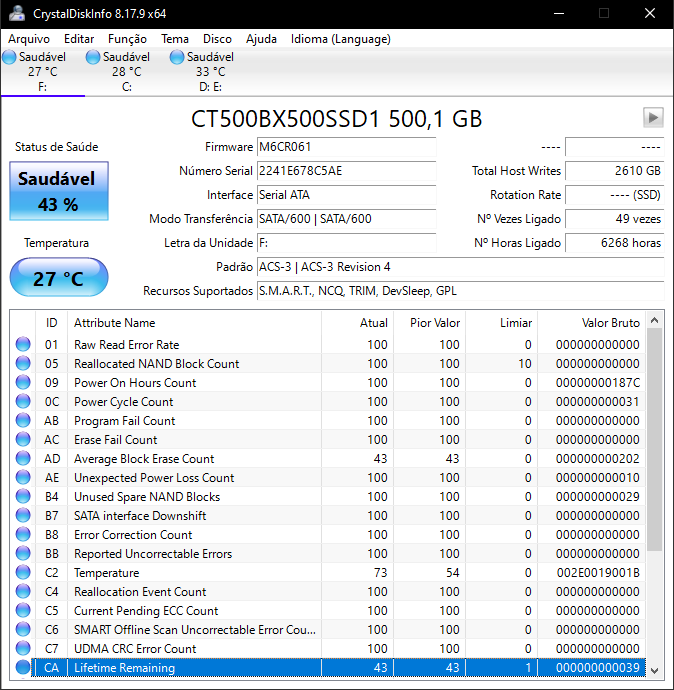Click the attribute list vertical scrollbar thumb
The image size is (674, 690).
(655, 439)
